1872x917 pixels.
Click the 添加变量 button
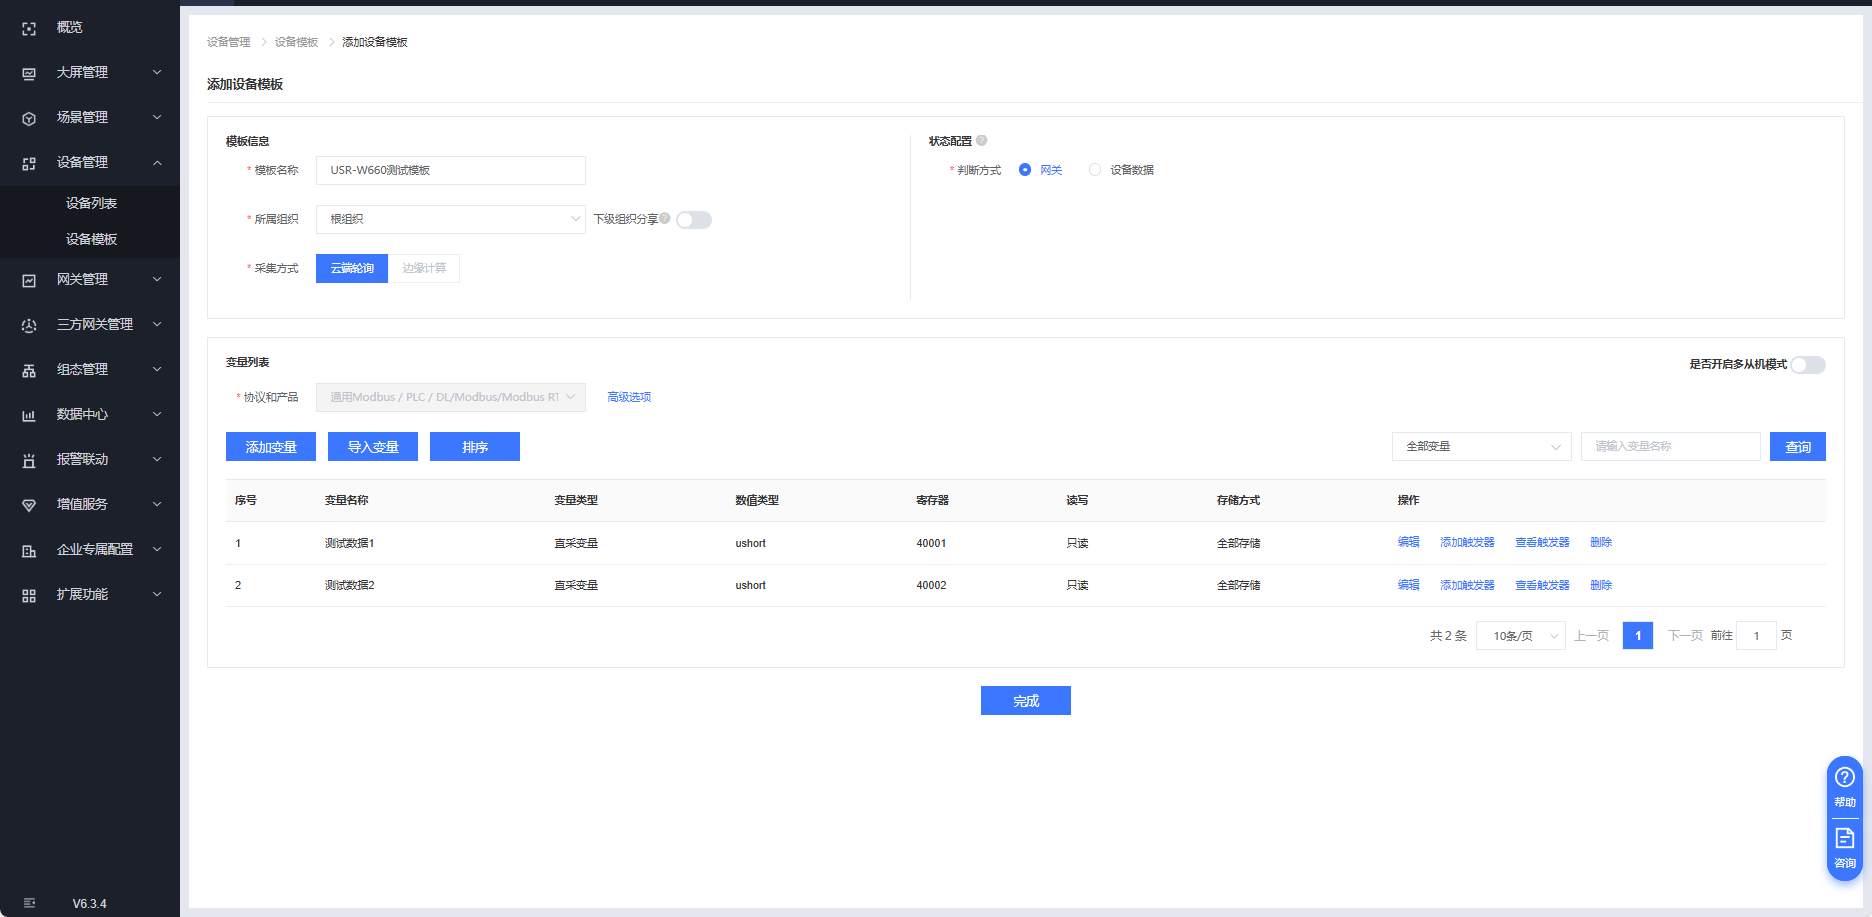271,447
